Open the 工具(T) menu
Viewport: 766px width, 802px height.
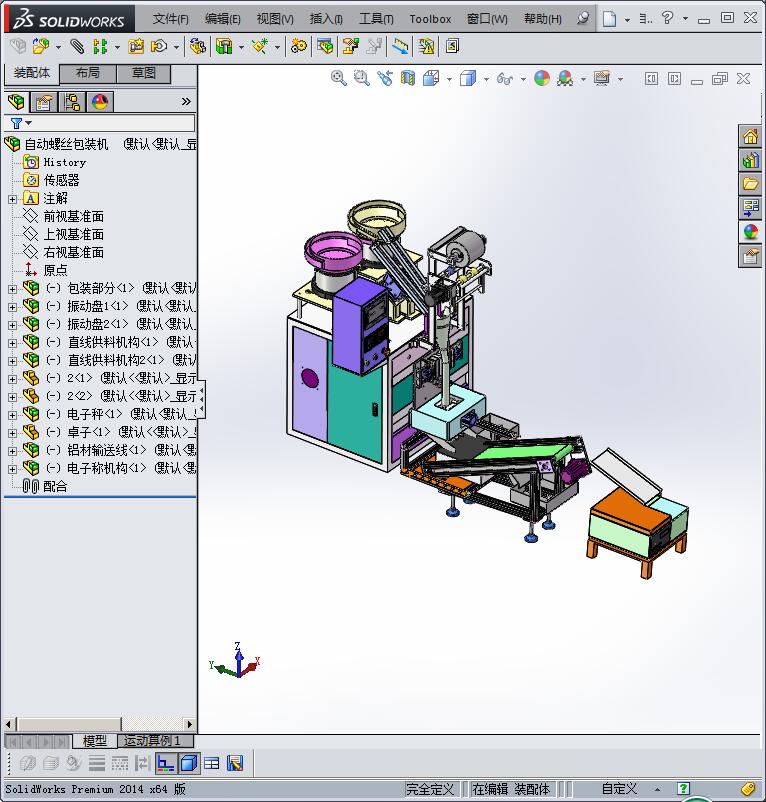[x=376, y=19]
